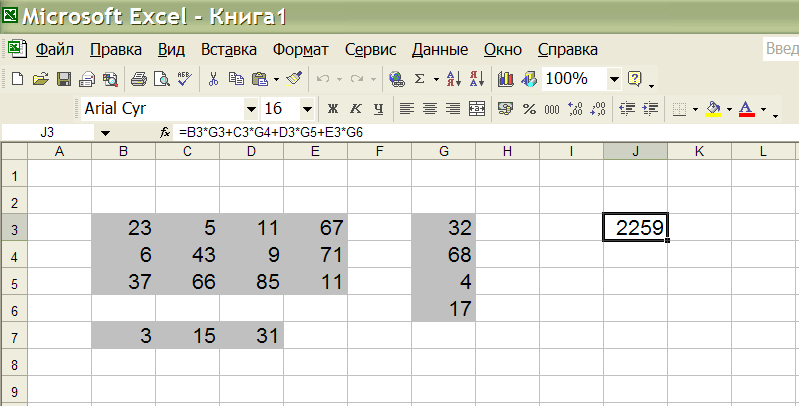Copy selection with the Copy icon

click(x=236, y=79)
